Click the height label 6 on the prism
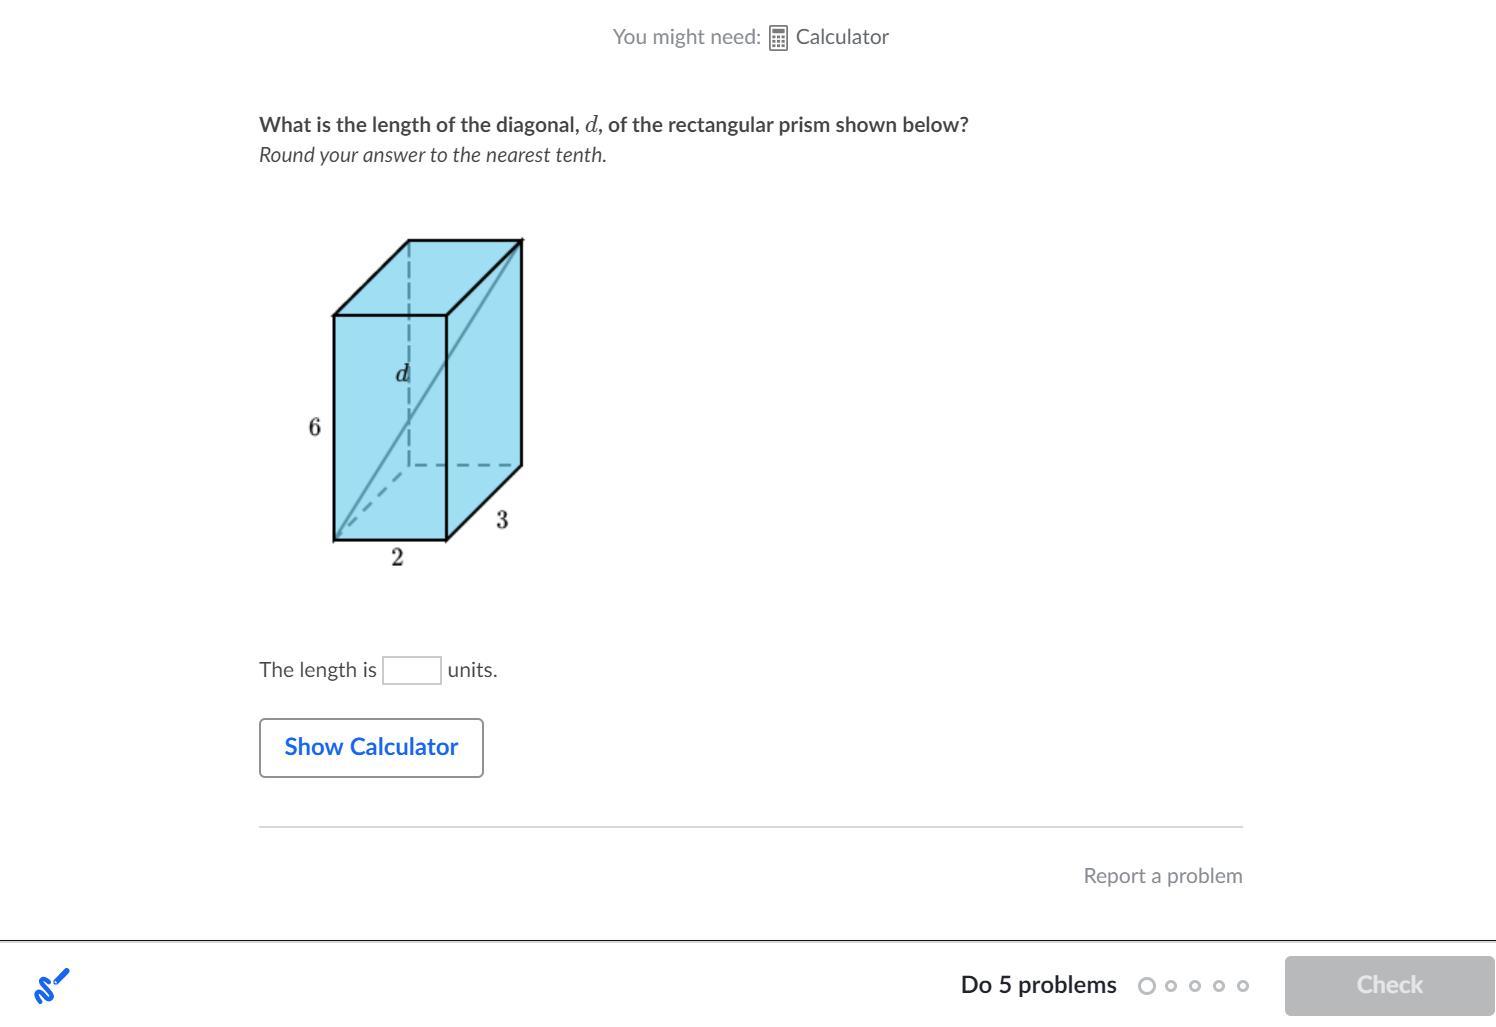The image size is (1496, 1027). pyautogui.click(x=314, y=427)
